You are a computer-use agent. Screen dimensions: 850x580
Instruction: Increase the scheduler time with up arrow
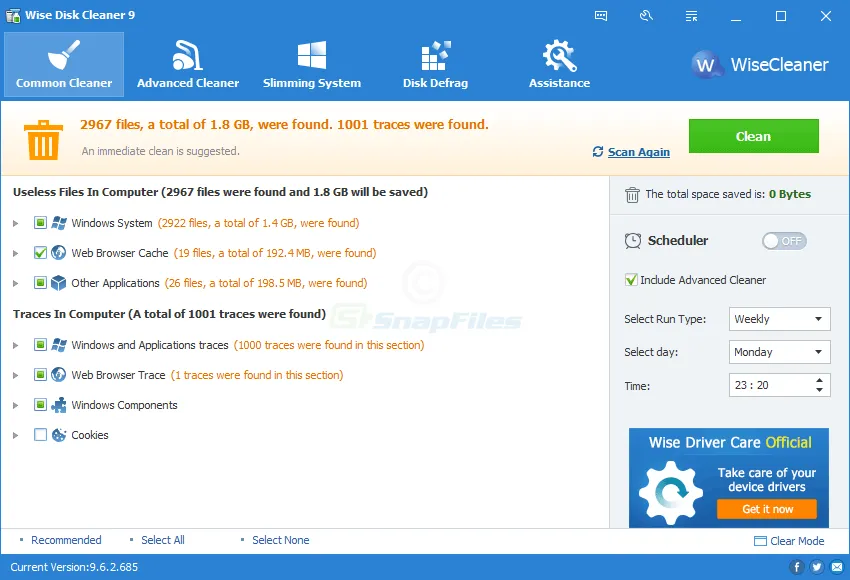pos(819,380)
